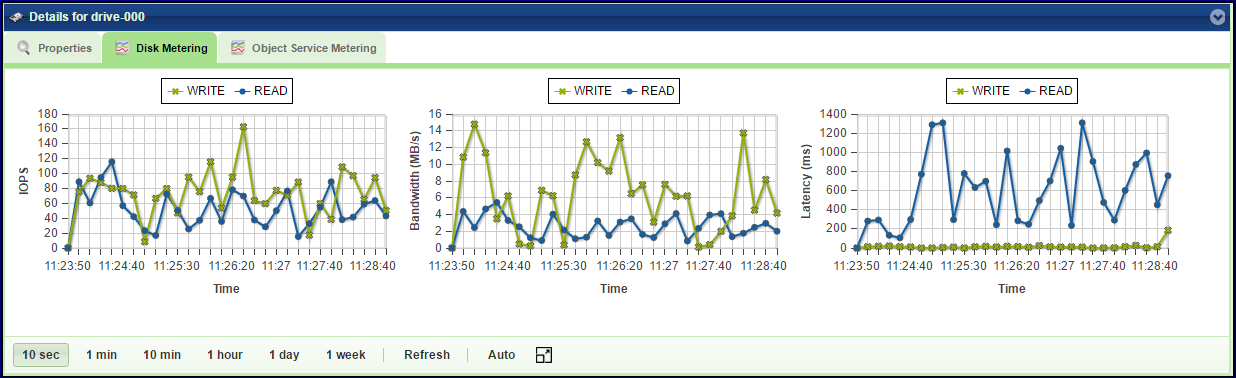
Task: Set interval to 10 sec
Action: pyautogui.click(x=41, y=355)
